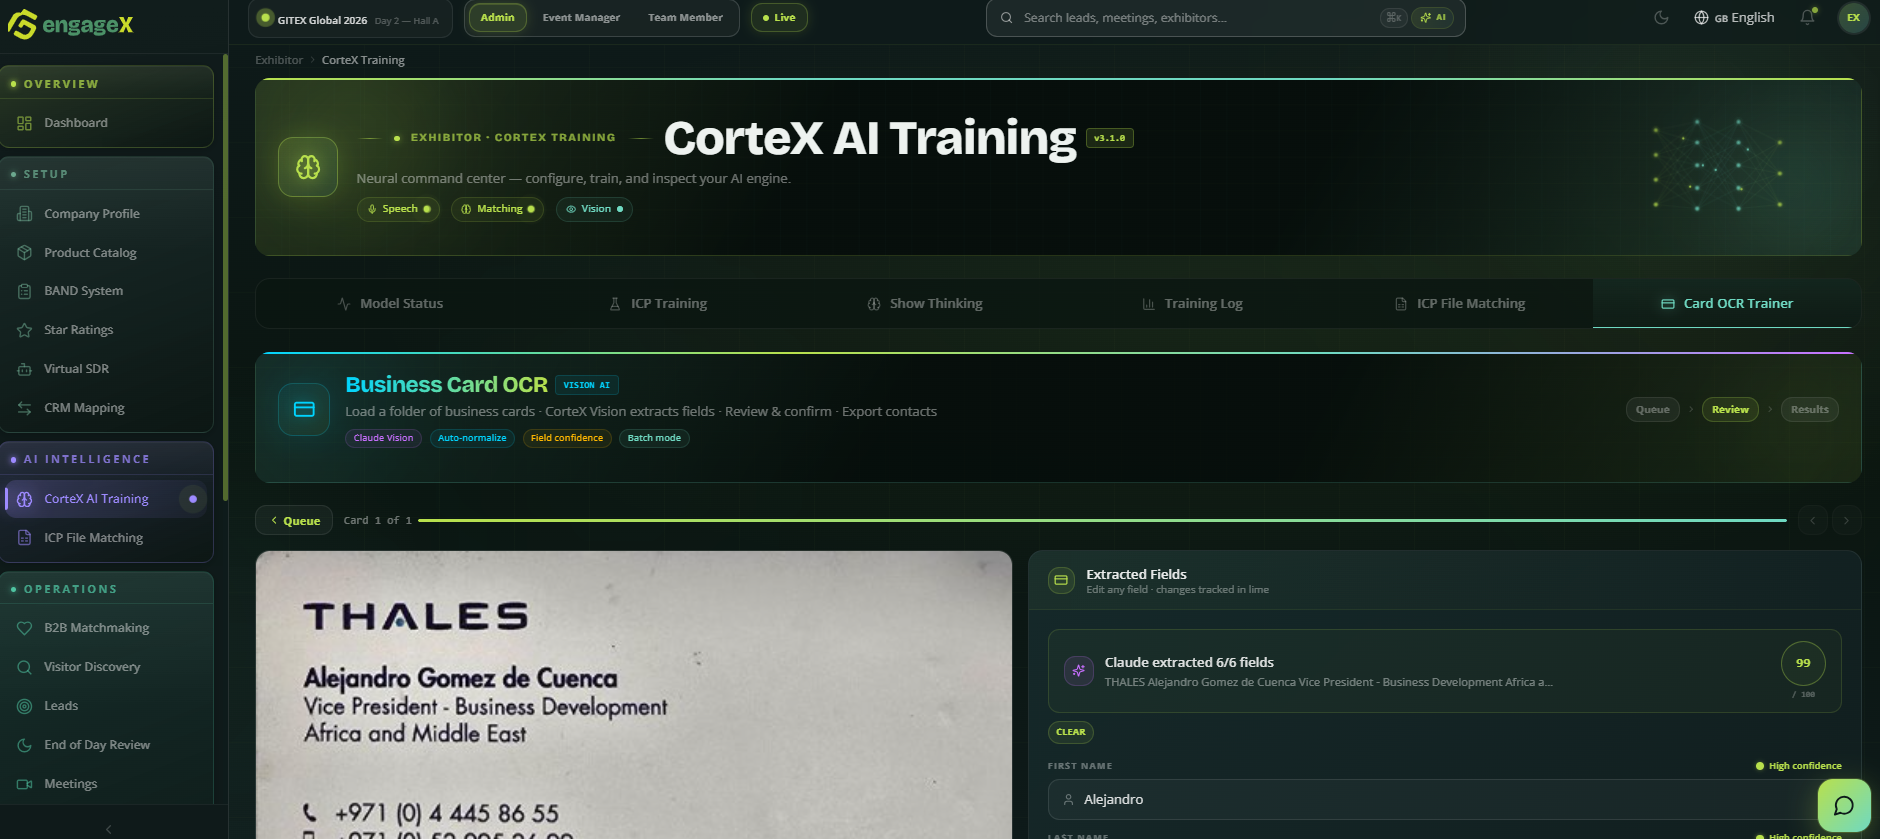1880x839 pixels.
Task: Switch to Team Member role
Action: point(685,18)
